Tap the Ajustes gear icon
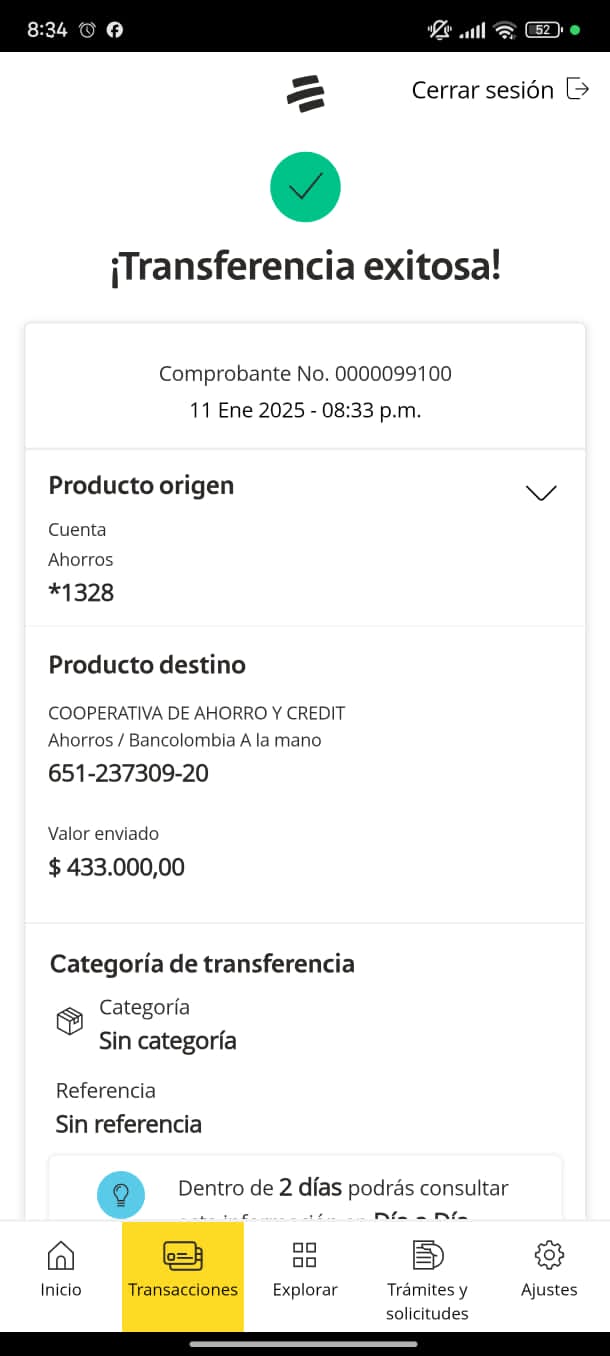This screenshot has width=610, height=1356. click(549, 1255)
